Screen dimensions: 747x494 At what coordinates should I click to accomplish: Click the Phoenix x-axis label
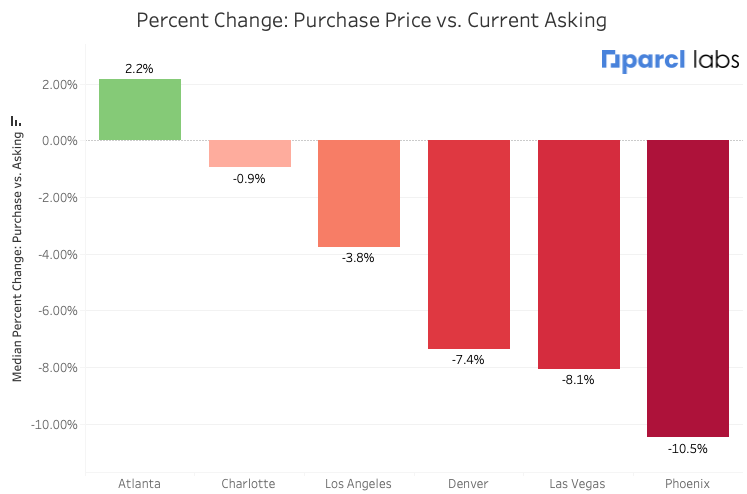(688, 484)
